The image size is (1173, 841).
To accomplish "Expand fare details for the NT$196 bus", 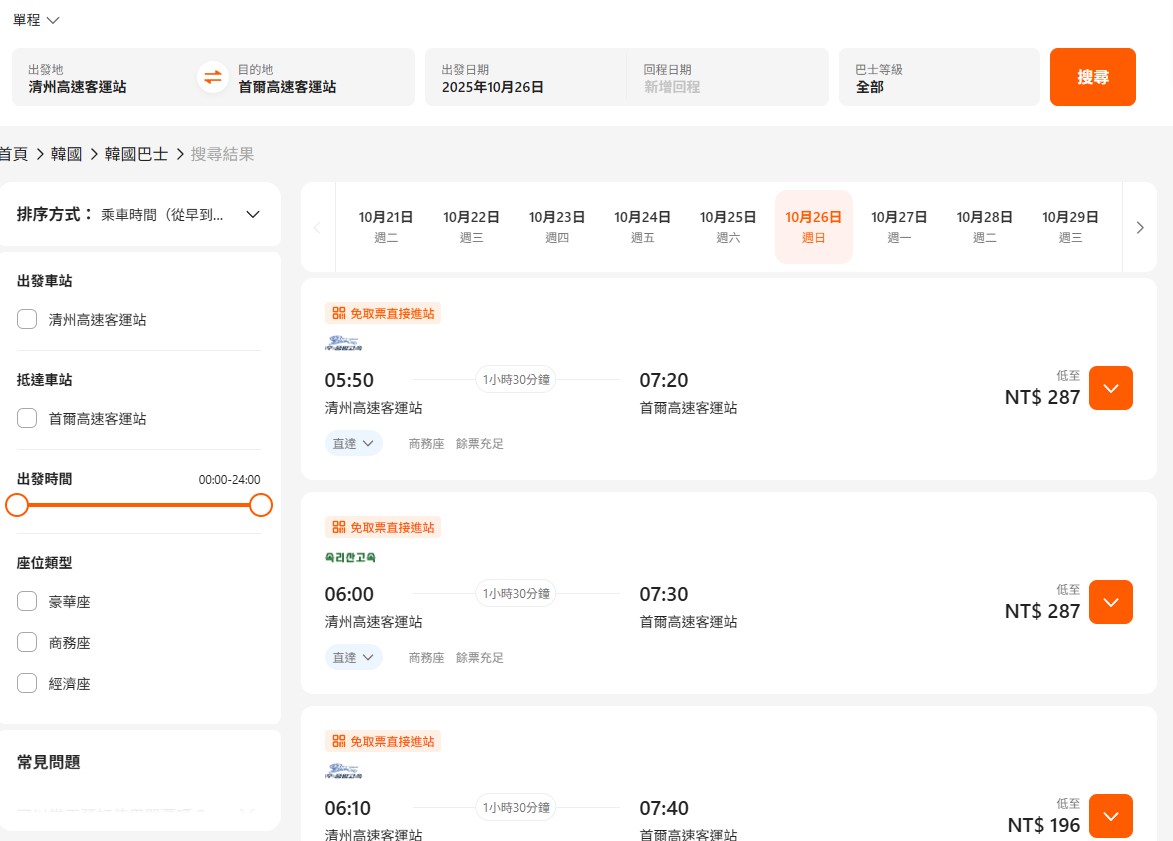I will click(x=1110, y=816).
